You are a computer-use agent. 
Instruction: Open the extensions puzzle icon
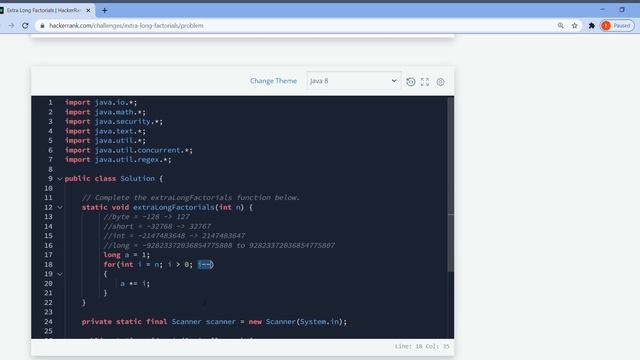[x=591, y=26]
